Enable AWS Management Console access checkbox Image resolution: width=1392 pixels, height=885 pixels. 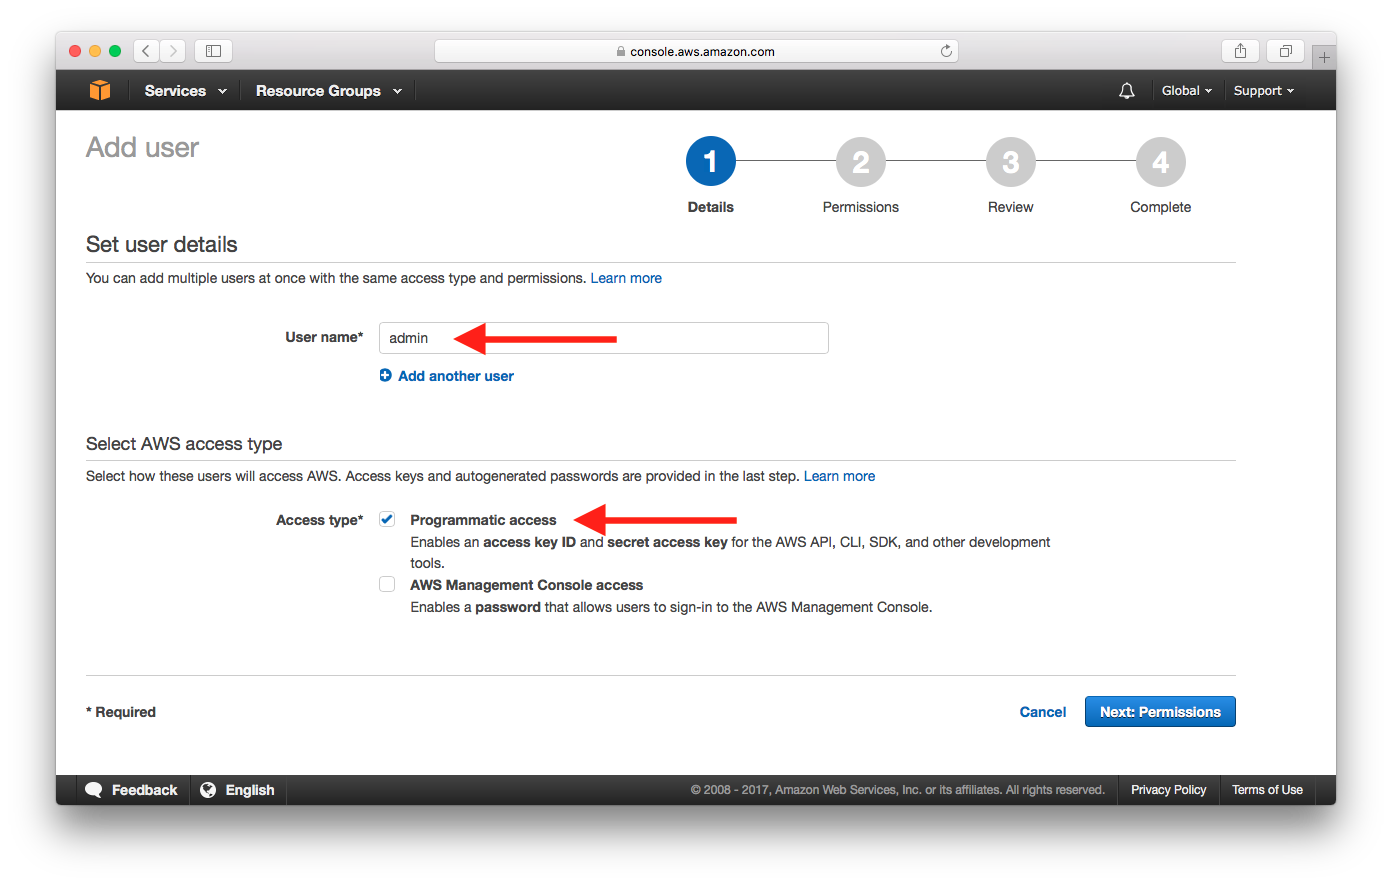click(x=387, y=584)
